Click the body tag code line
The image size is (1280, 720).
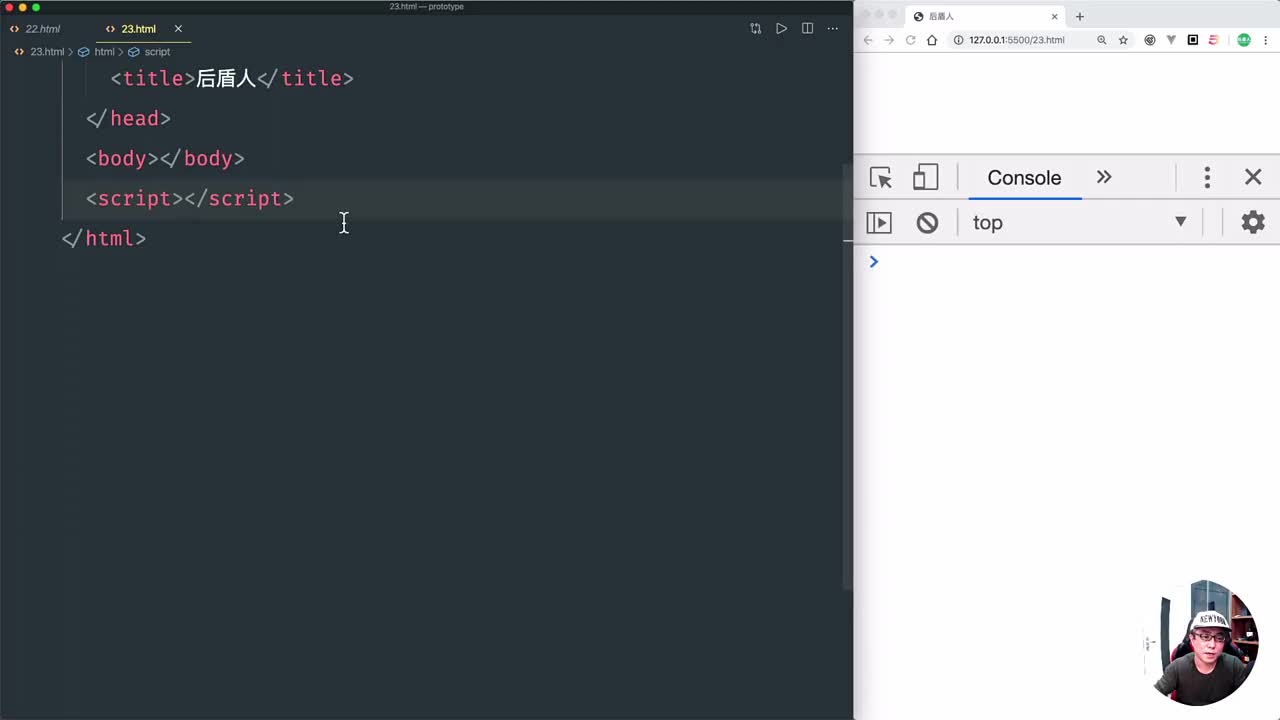[165, 158]
